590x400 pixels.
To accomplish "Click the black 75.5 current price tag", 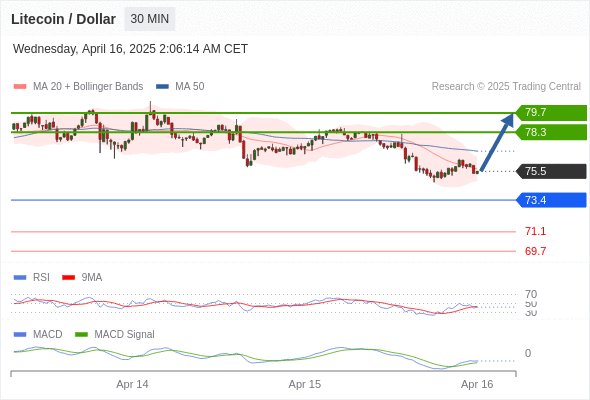I will (551, 171).
